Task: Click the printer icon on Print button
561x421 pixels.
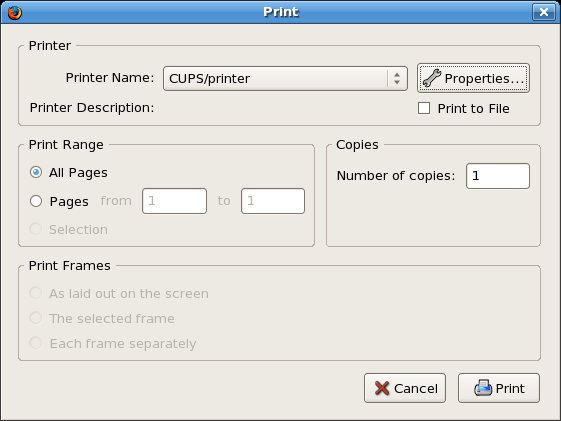Action: [x=483, y=388]
